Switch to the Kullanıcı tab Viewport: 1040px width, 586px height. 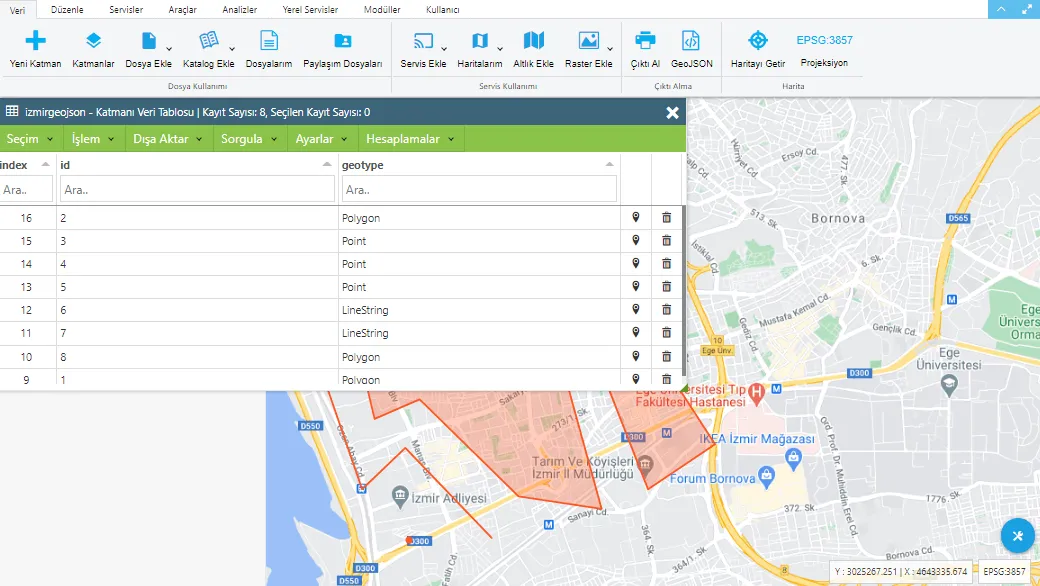tap(442, 10)
